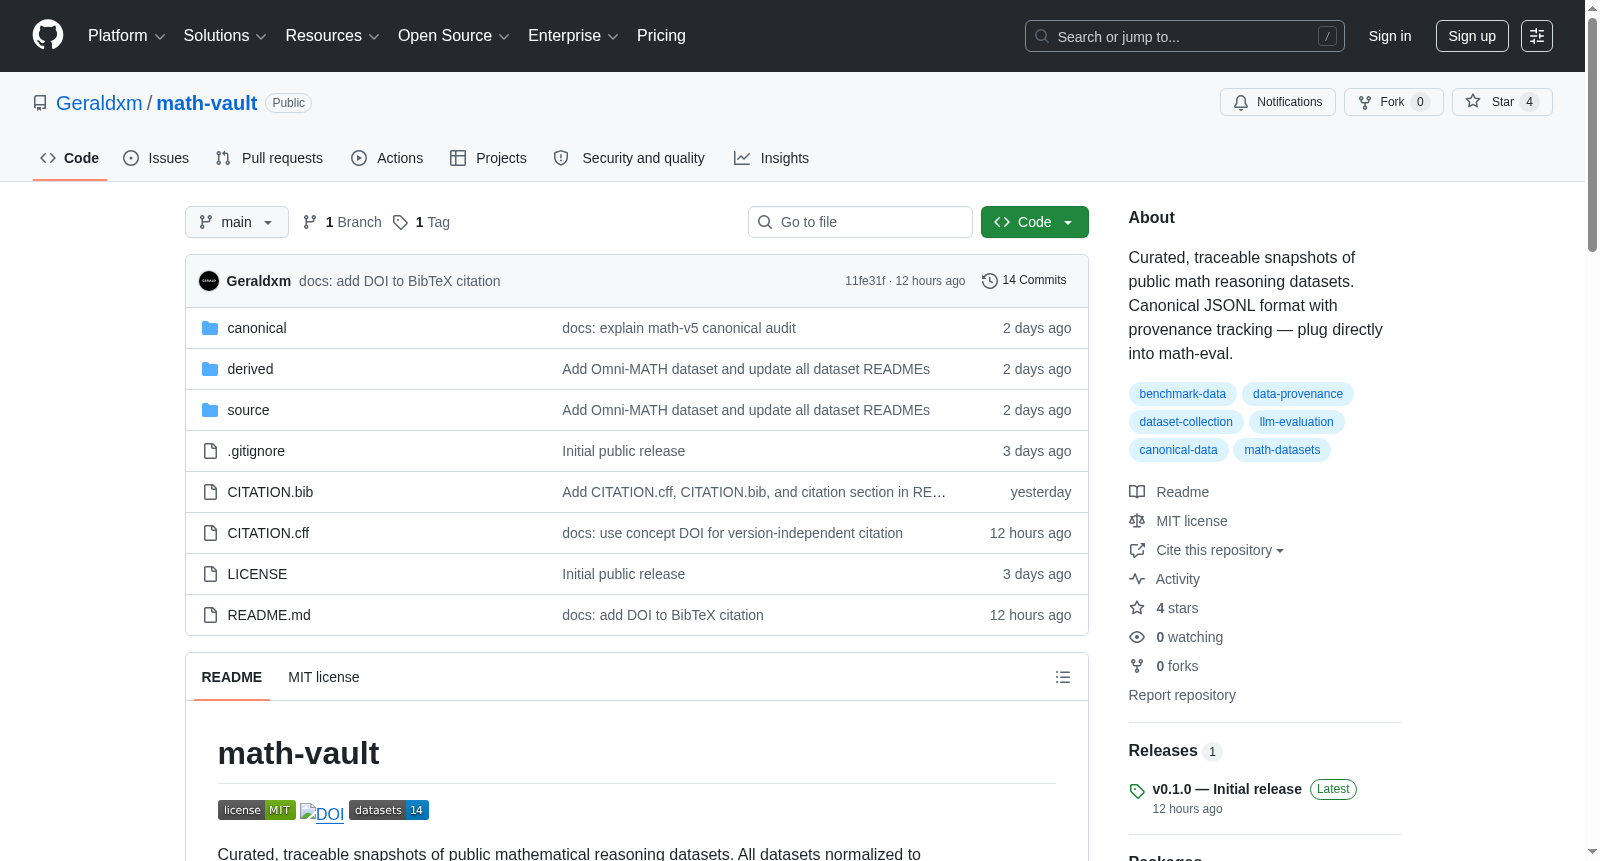Click the watching eye icon
Image resolution: width=1600 pixels, height=861 pixels.
point(1137,637)
